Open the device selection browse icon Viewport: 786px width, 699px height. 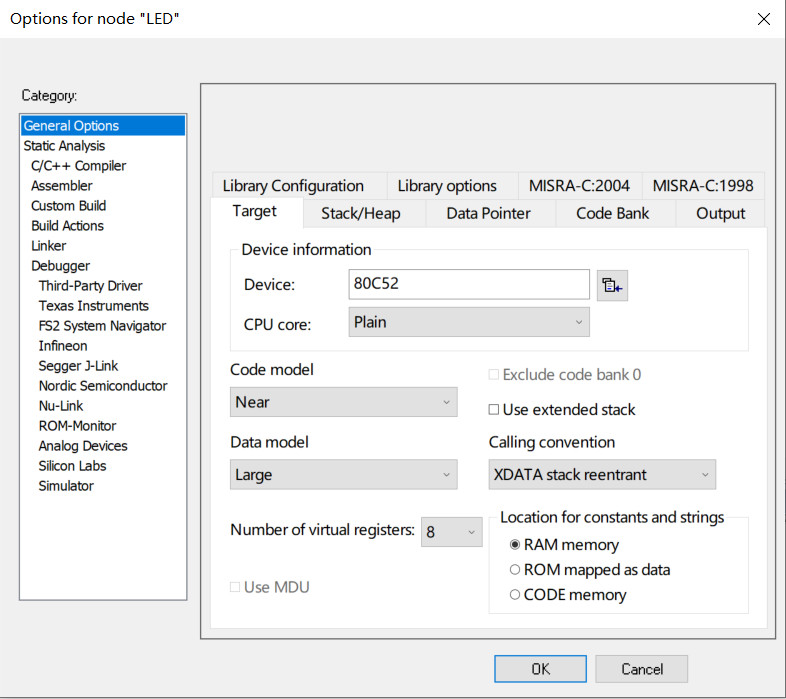pos(612,286)
